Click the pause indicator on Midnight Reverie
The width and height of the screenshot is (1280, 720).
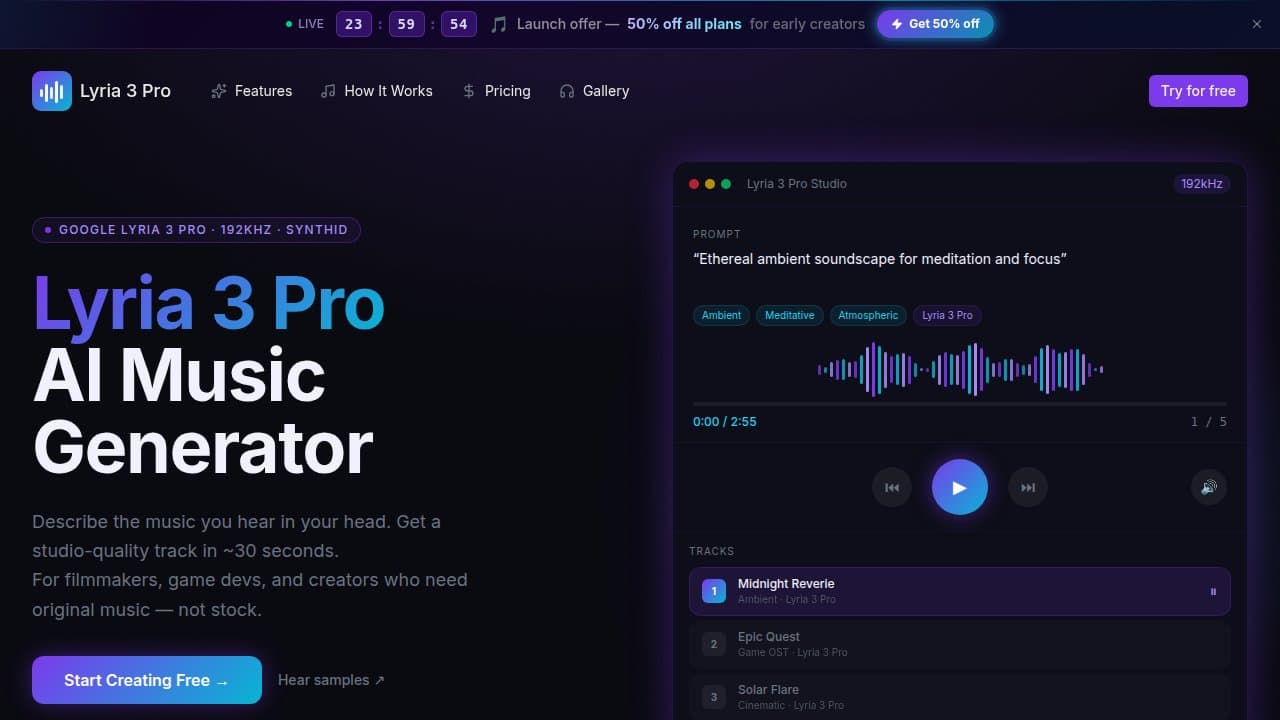tap(1213, 592)
